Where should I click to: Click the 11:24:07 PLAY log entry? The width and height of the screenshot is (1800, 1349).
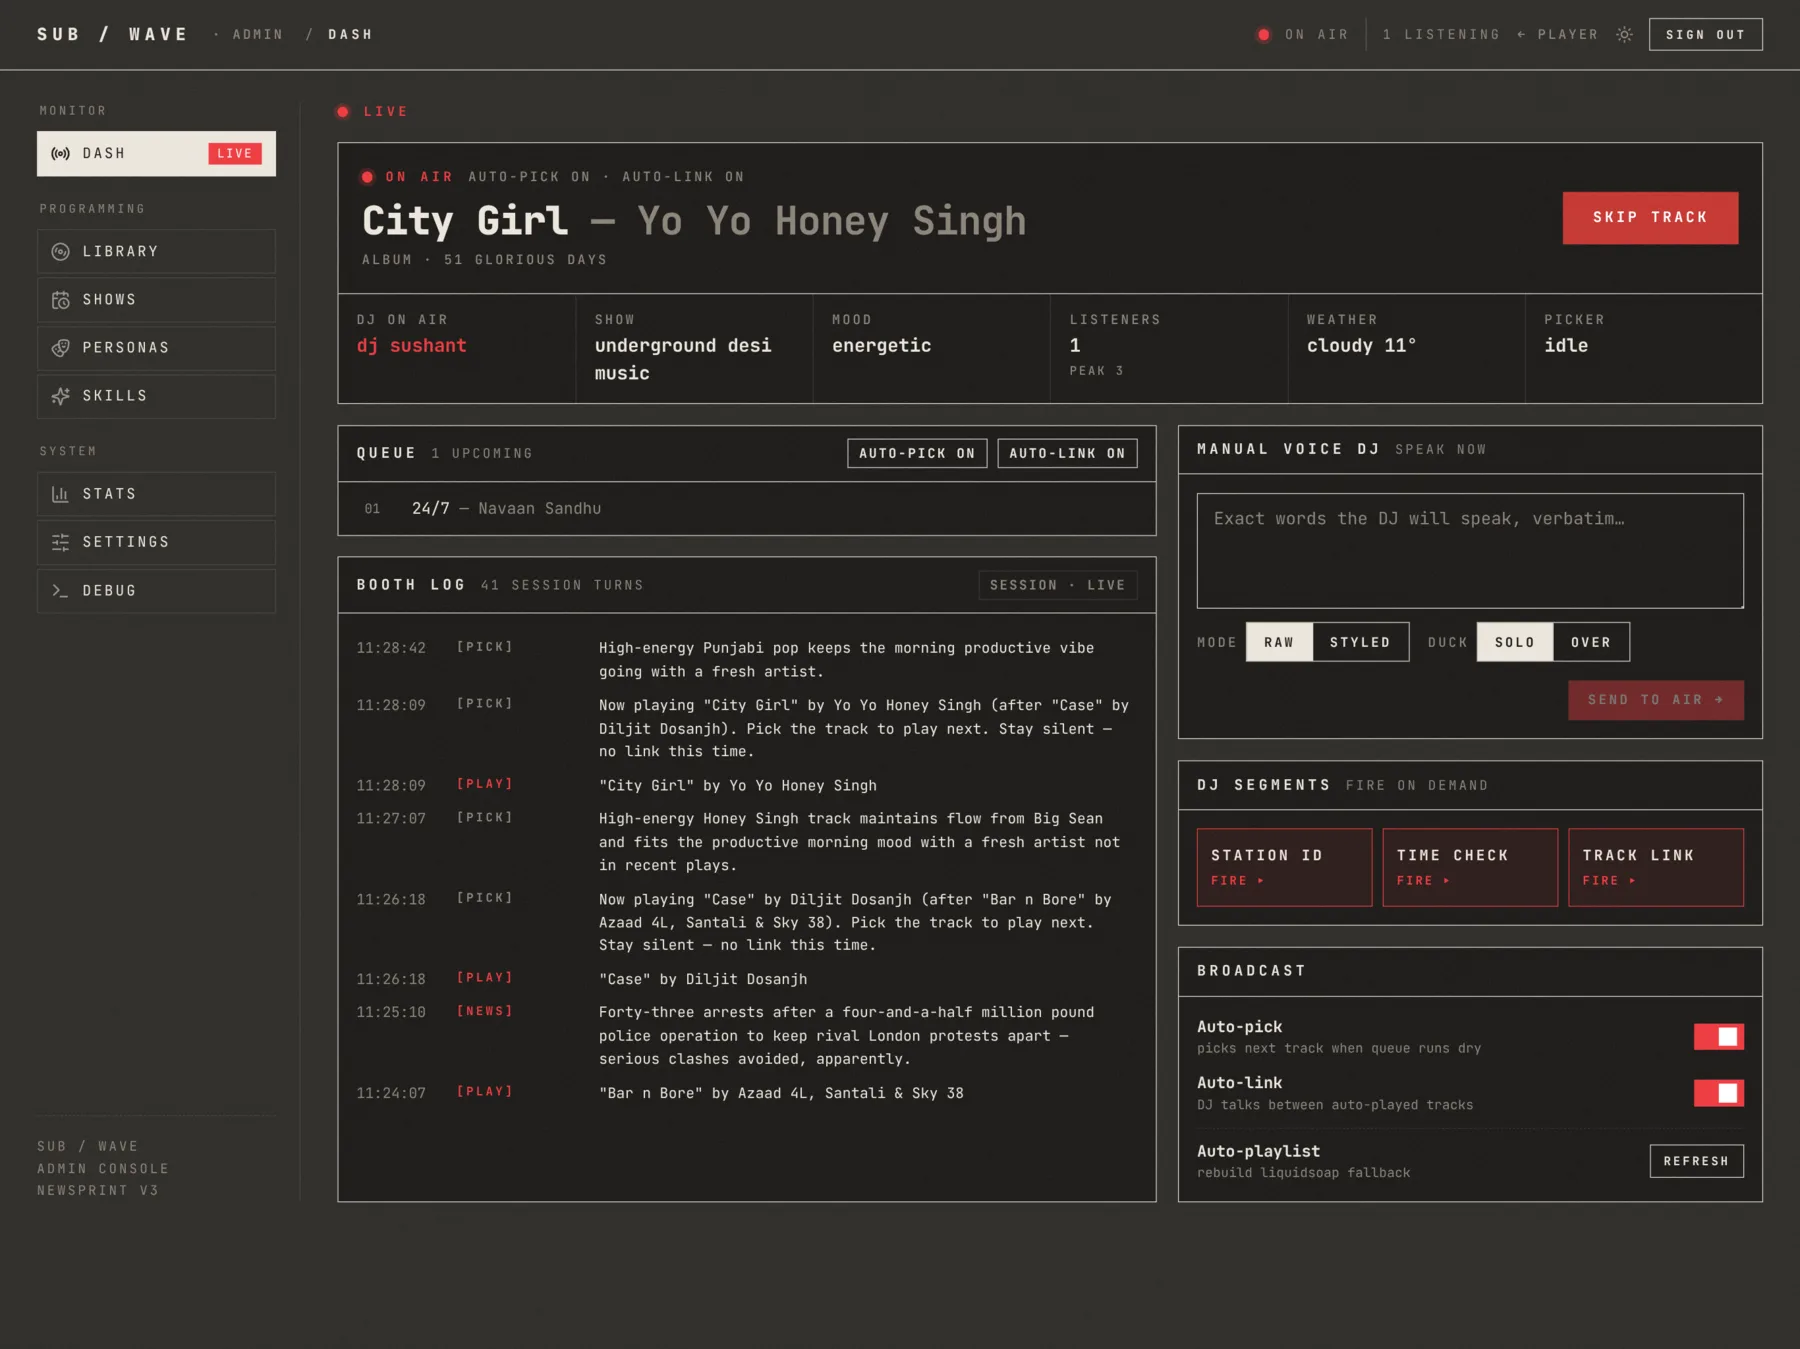coord(746,1093)
